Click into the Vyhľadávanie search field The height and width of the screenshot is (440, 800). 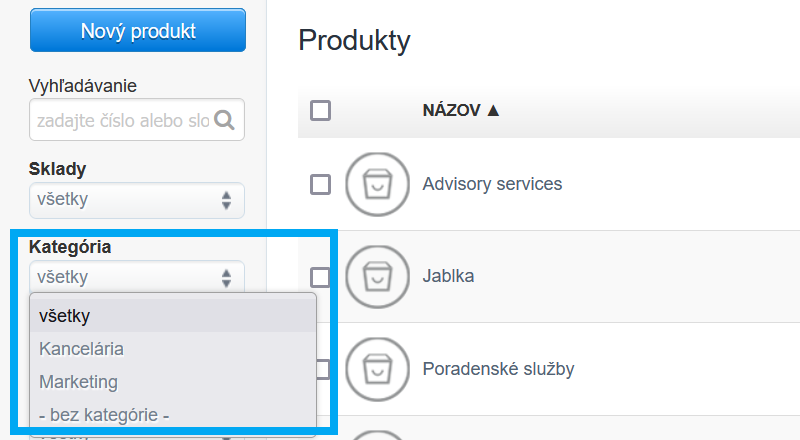click(x=122, y=121)
